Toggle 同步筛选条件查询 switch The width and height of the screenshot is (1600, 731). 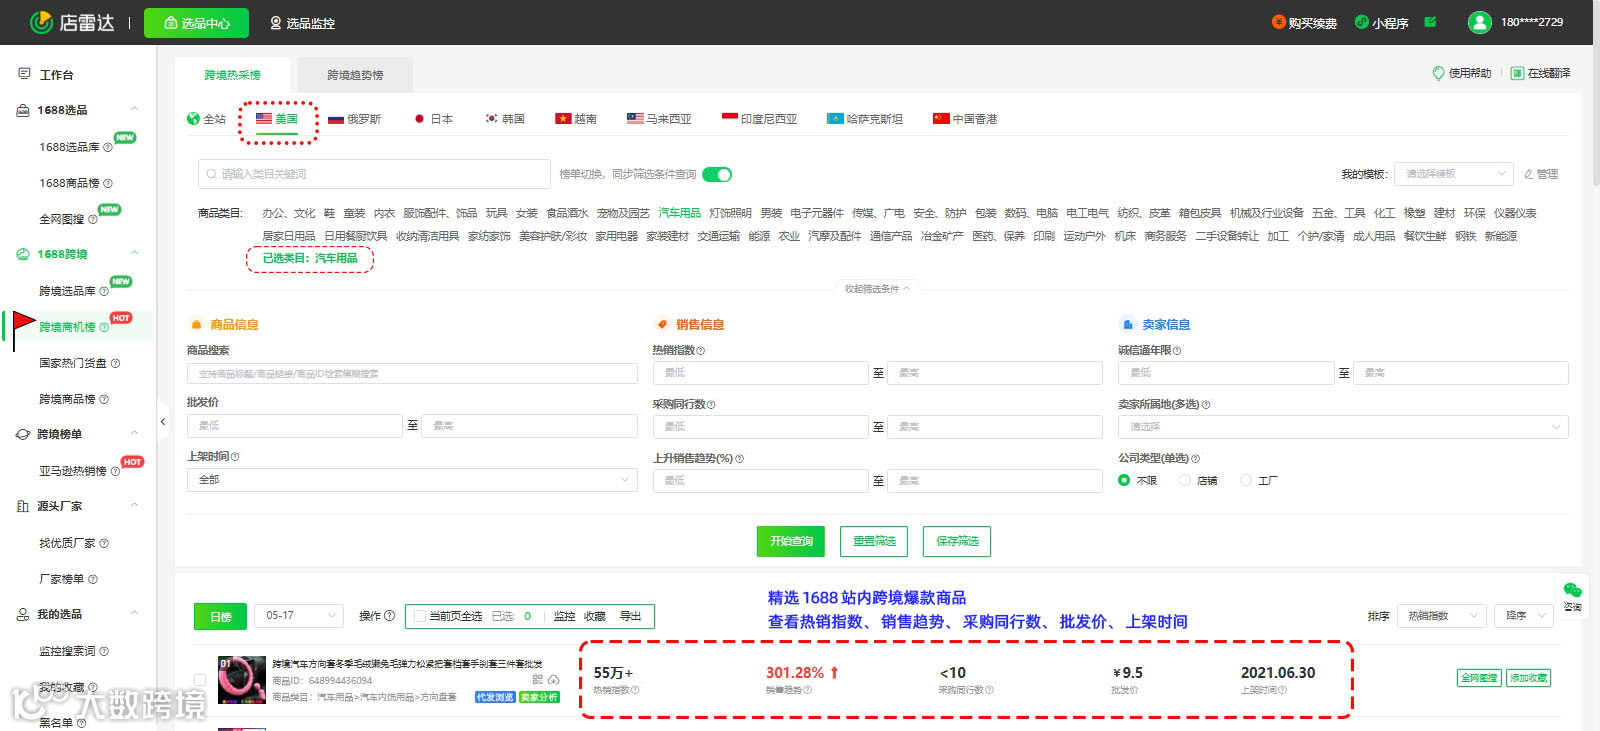tap(717, 174)
